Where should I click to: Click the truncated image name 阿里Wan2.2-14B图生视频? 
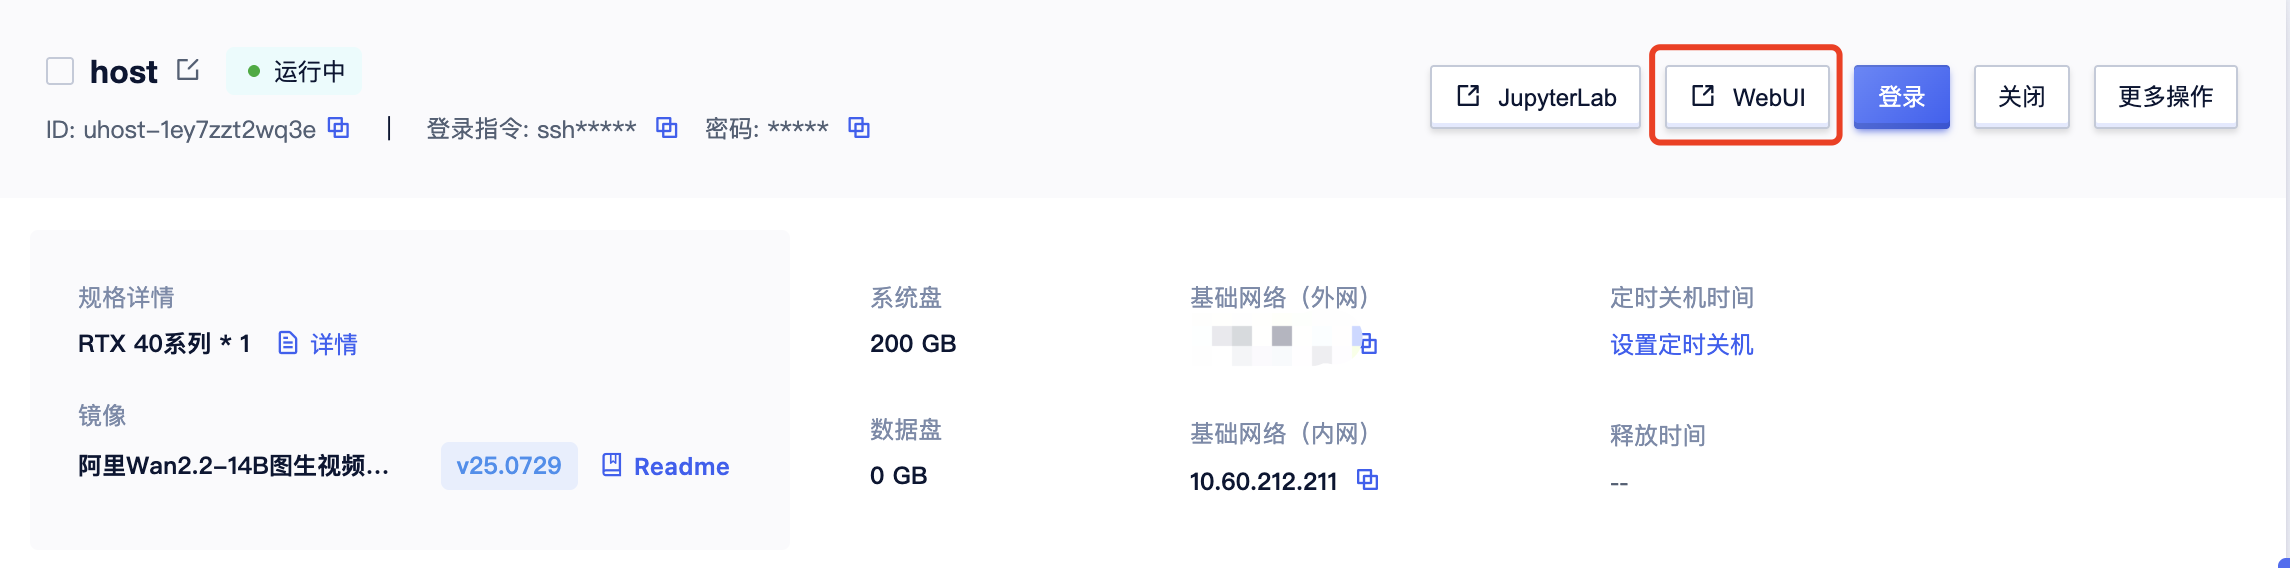click(234, 466)
